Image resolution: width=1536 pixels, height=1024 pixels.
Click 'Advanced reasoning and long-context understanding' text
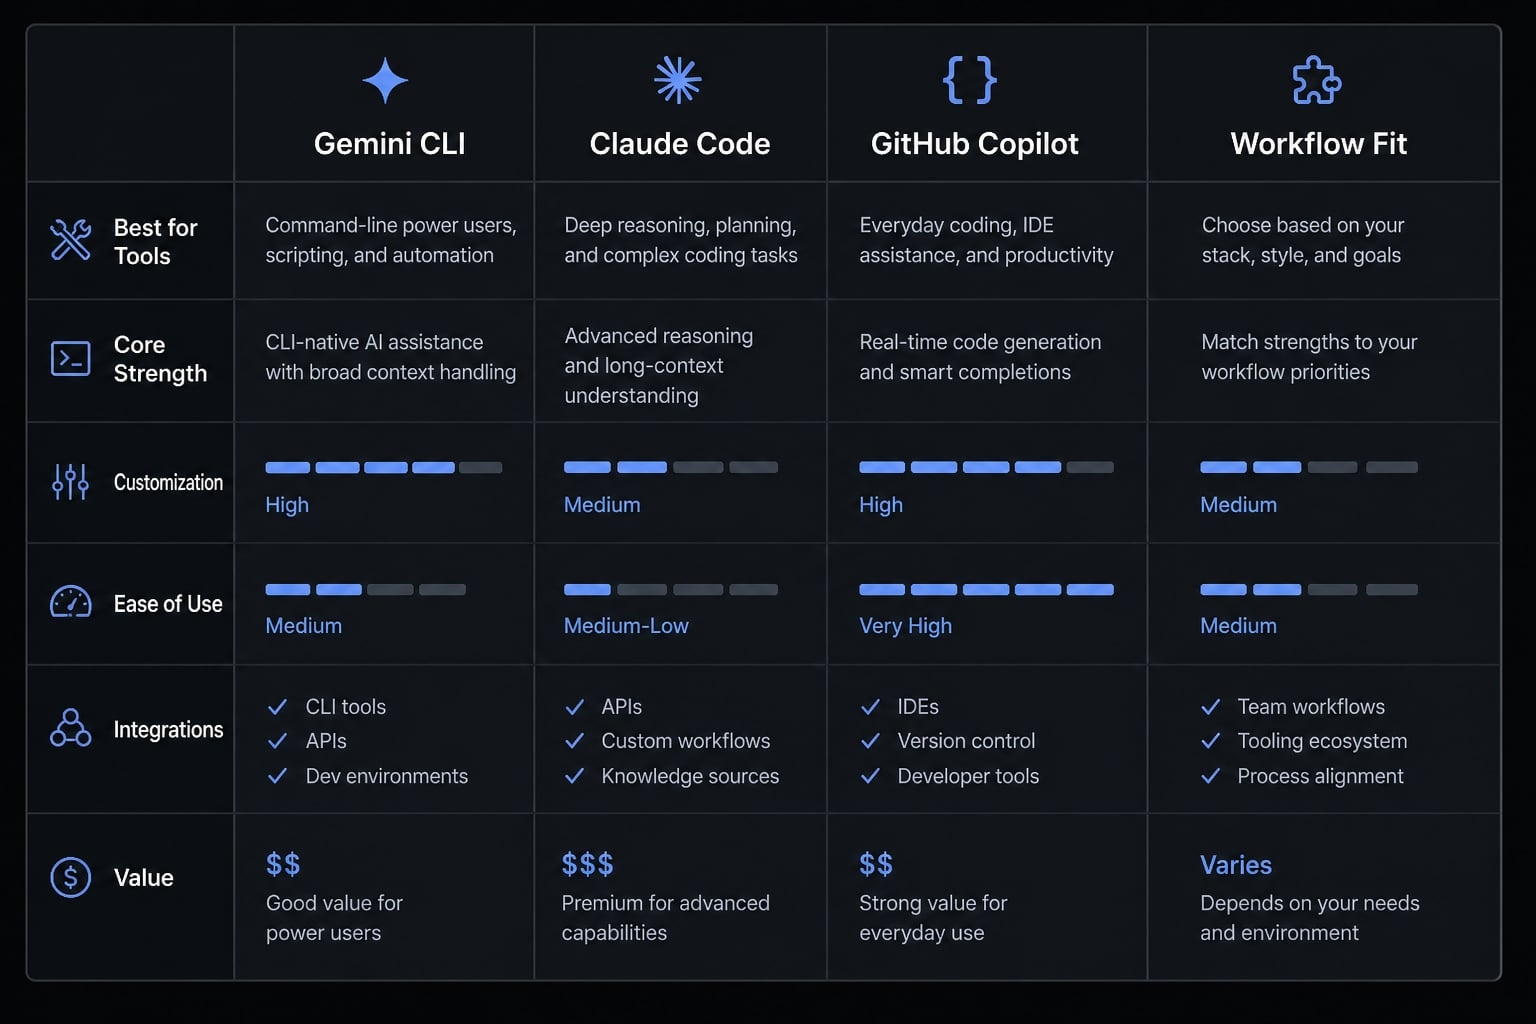(x=659, y=366)
